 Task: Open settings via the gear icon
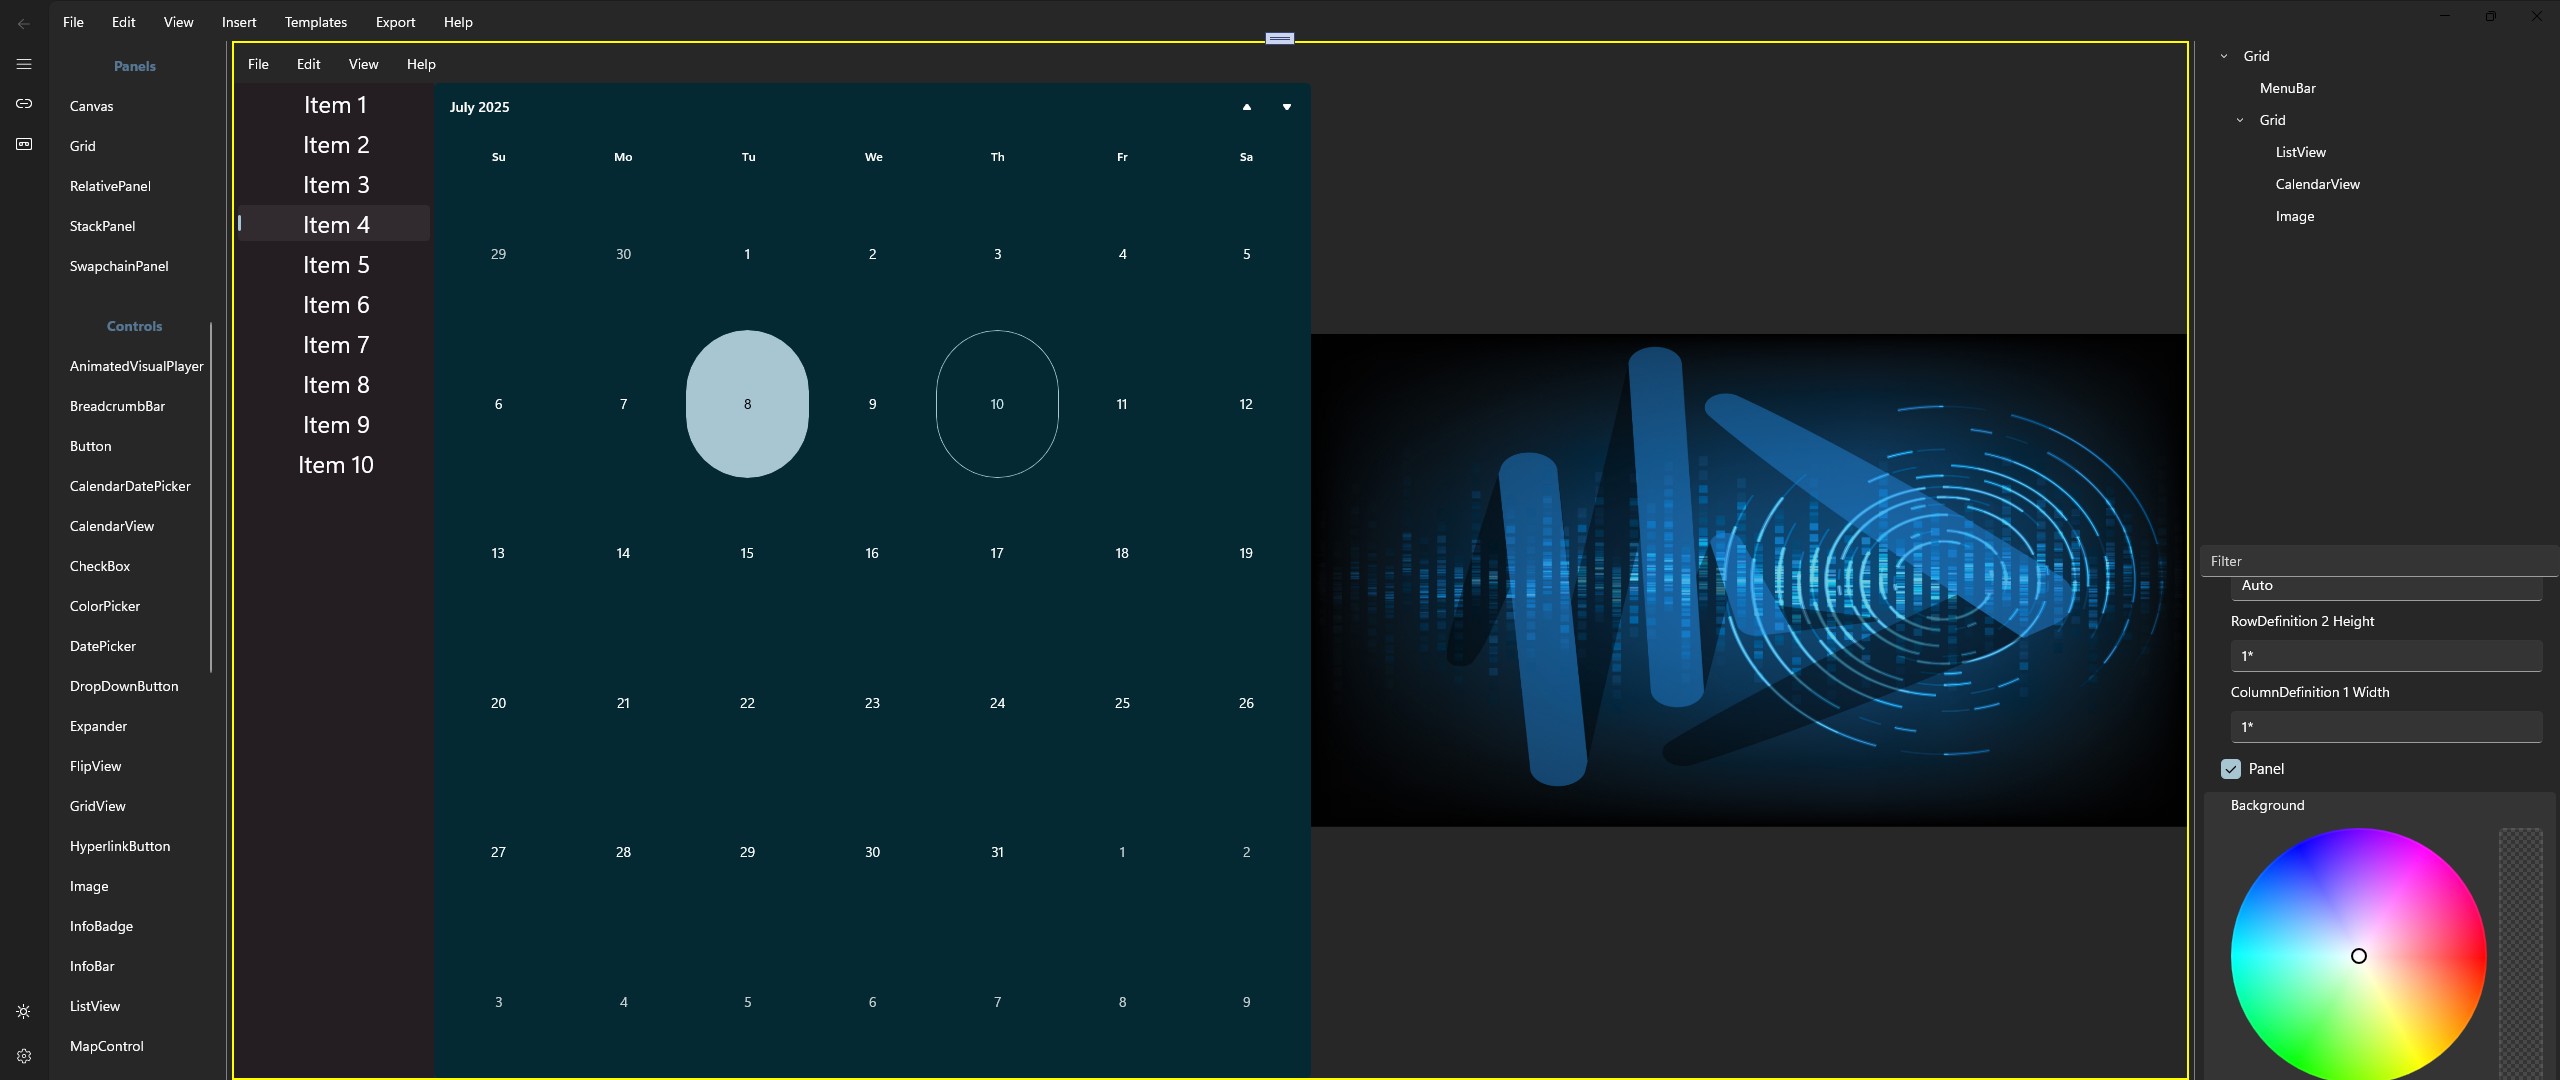tap(24, 1056)
